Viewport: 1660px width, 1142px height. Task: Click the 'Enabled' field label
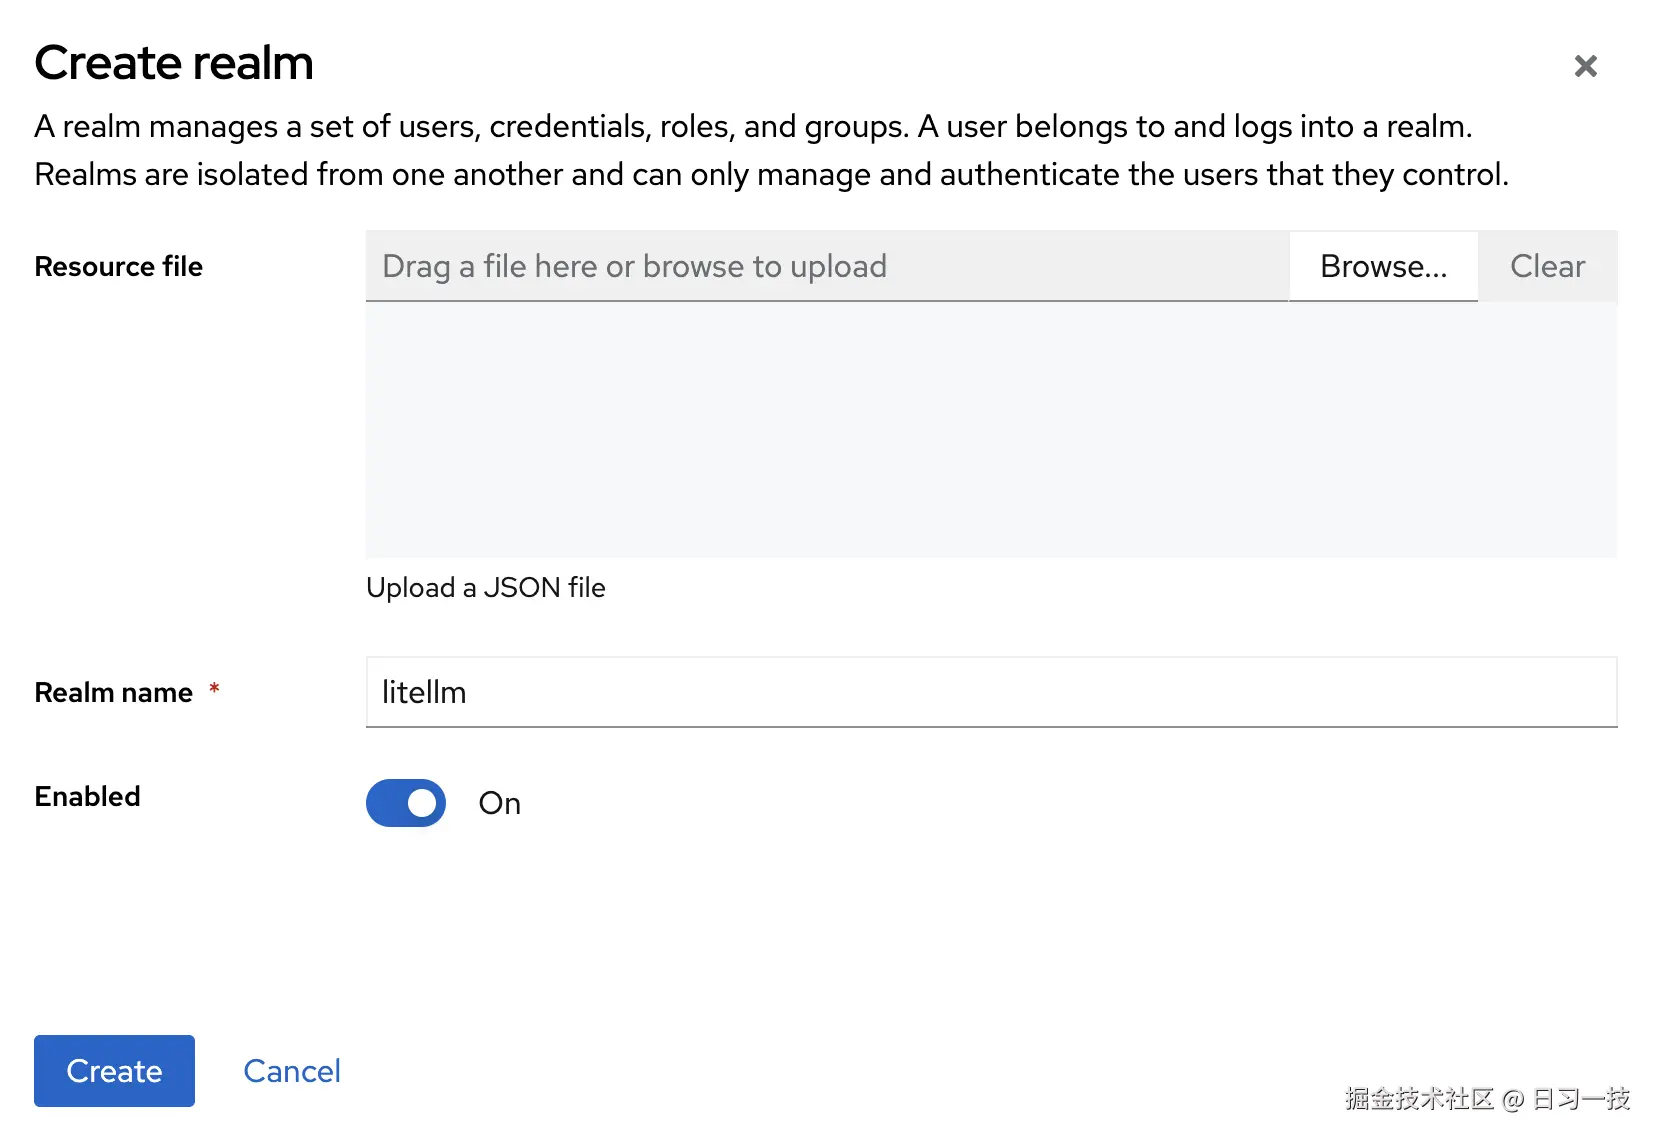point(88,796)
